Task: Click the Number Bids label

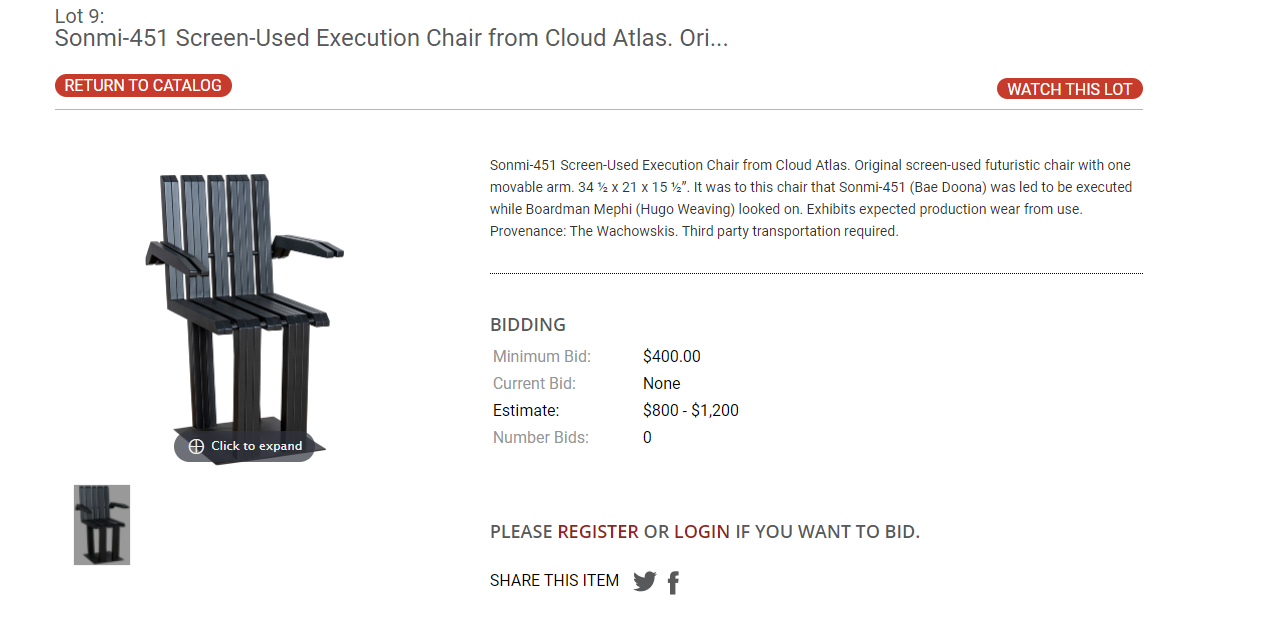Action: click(x=540, y=437)
